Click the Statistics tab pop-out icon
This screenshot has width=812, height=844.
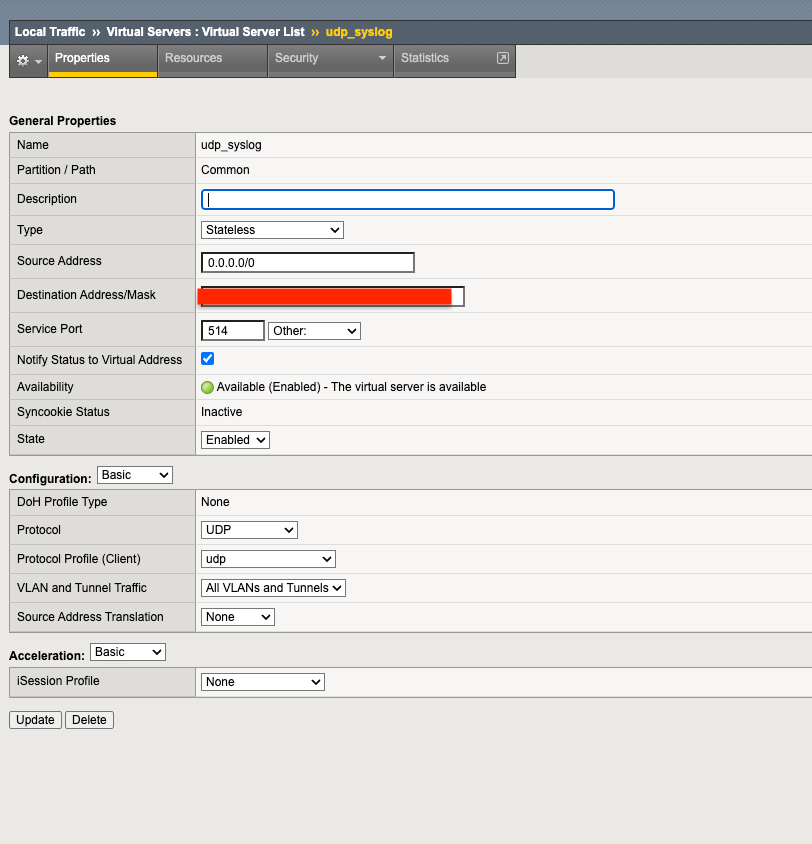click(502, 58)
